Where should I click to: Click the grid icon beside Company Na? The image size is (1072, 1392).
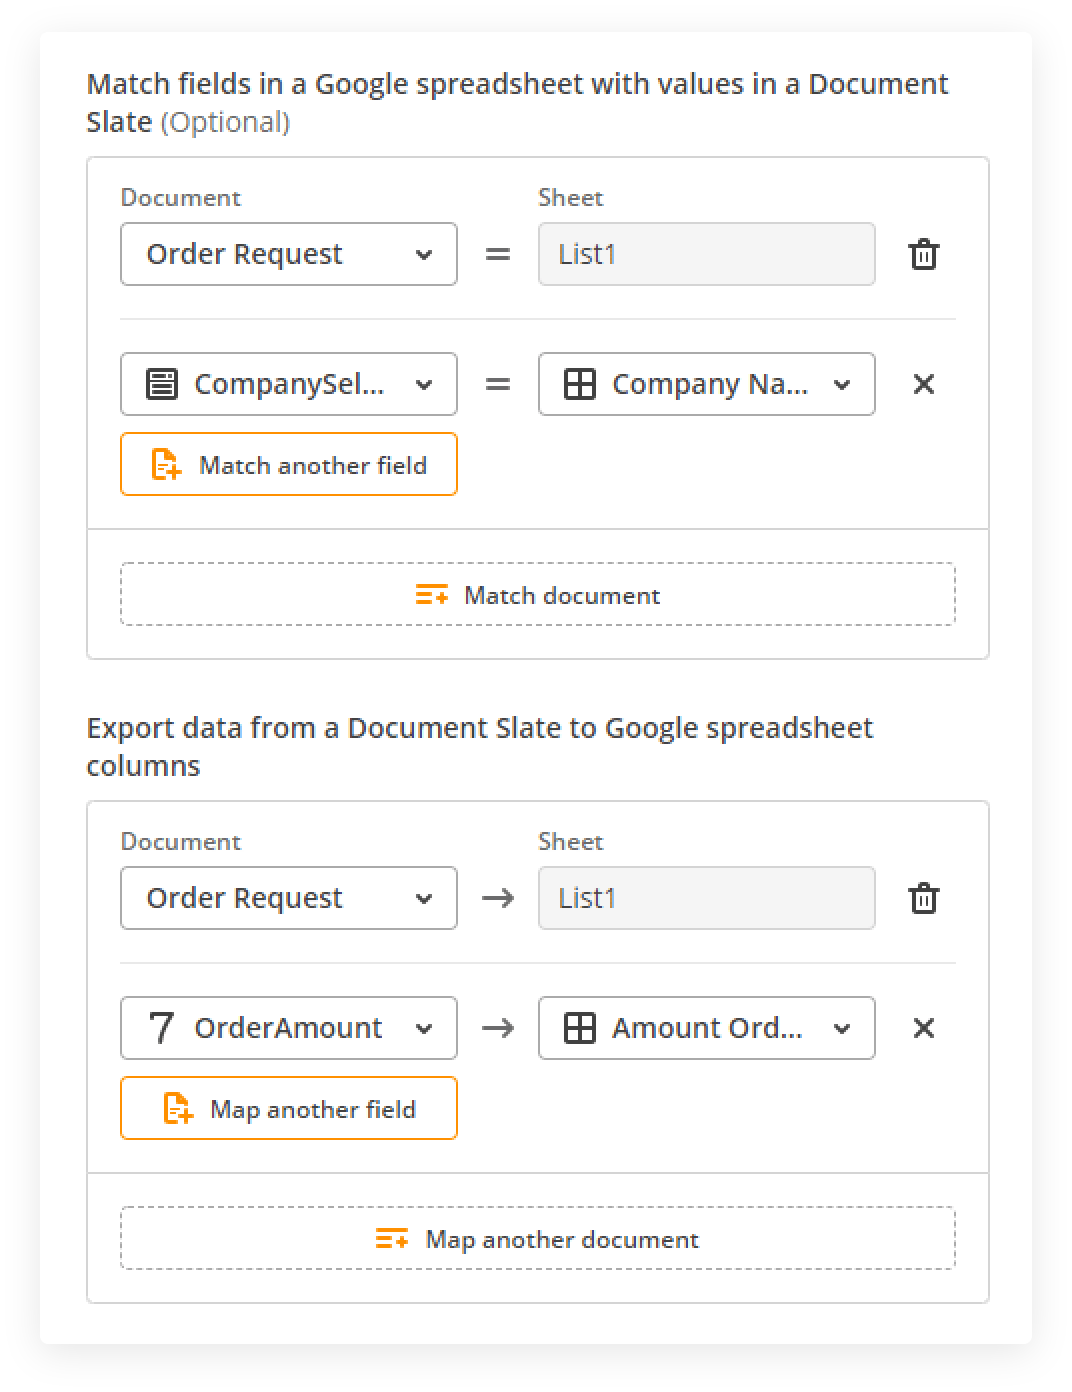pyautogui.click(x=580, y=384)
